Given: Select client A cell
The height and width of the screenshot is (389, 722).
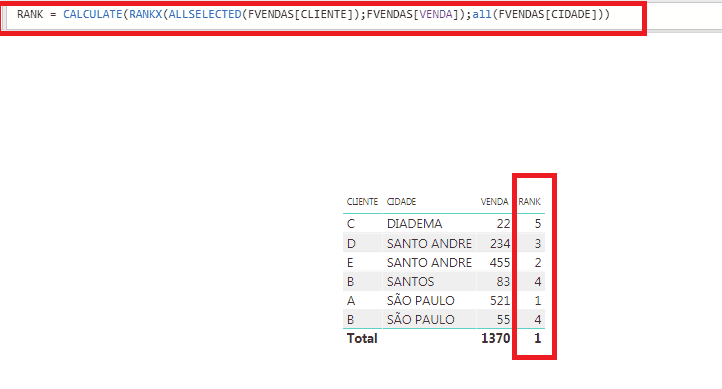Looking at the screenshot, I should [351, 301].
